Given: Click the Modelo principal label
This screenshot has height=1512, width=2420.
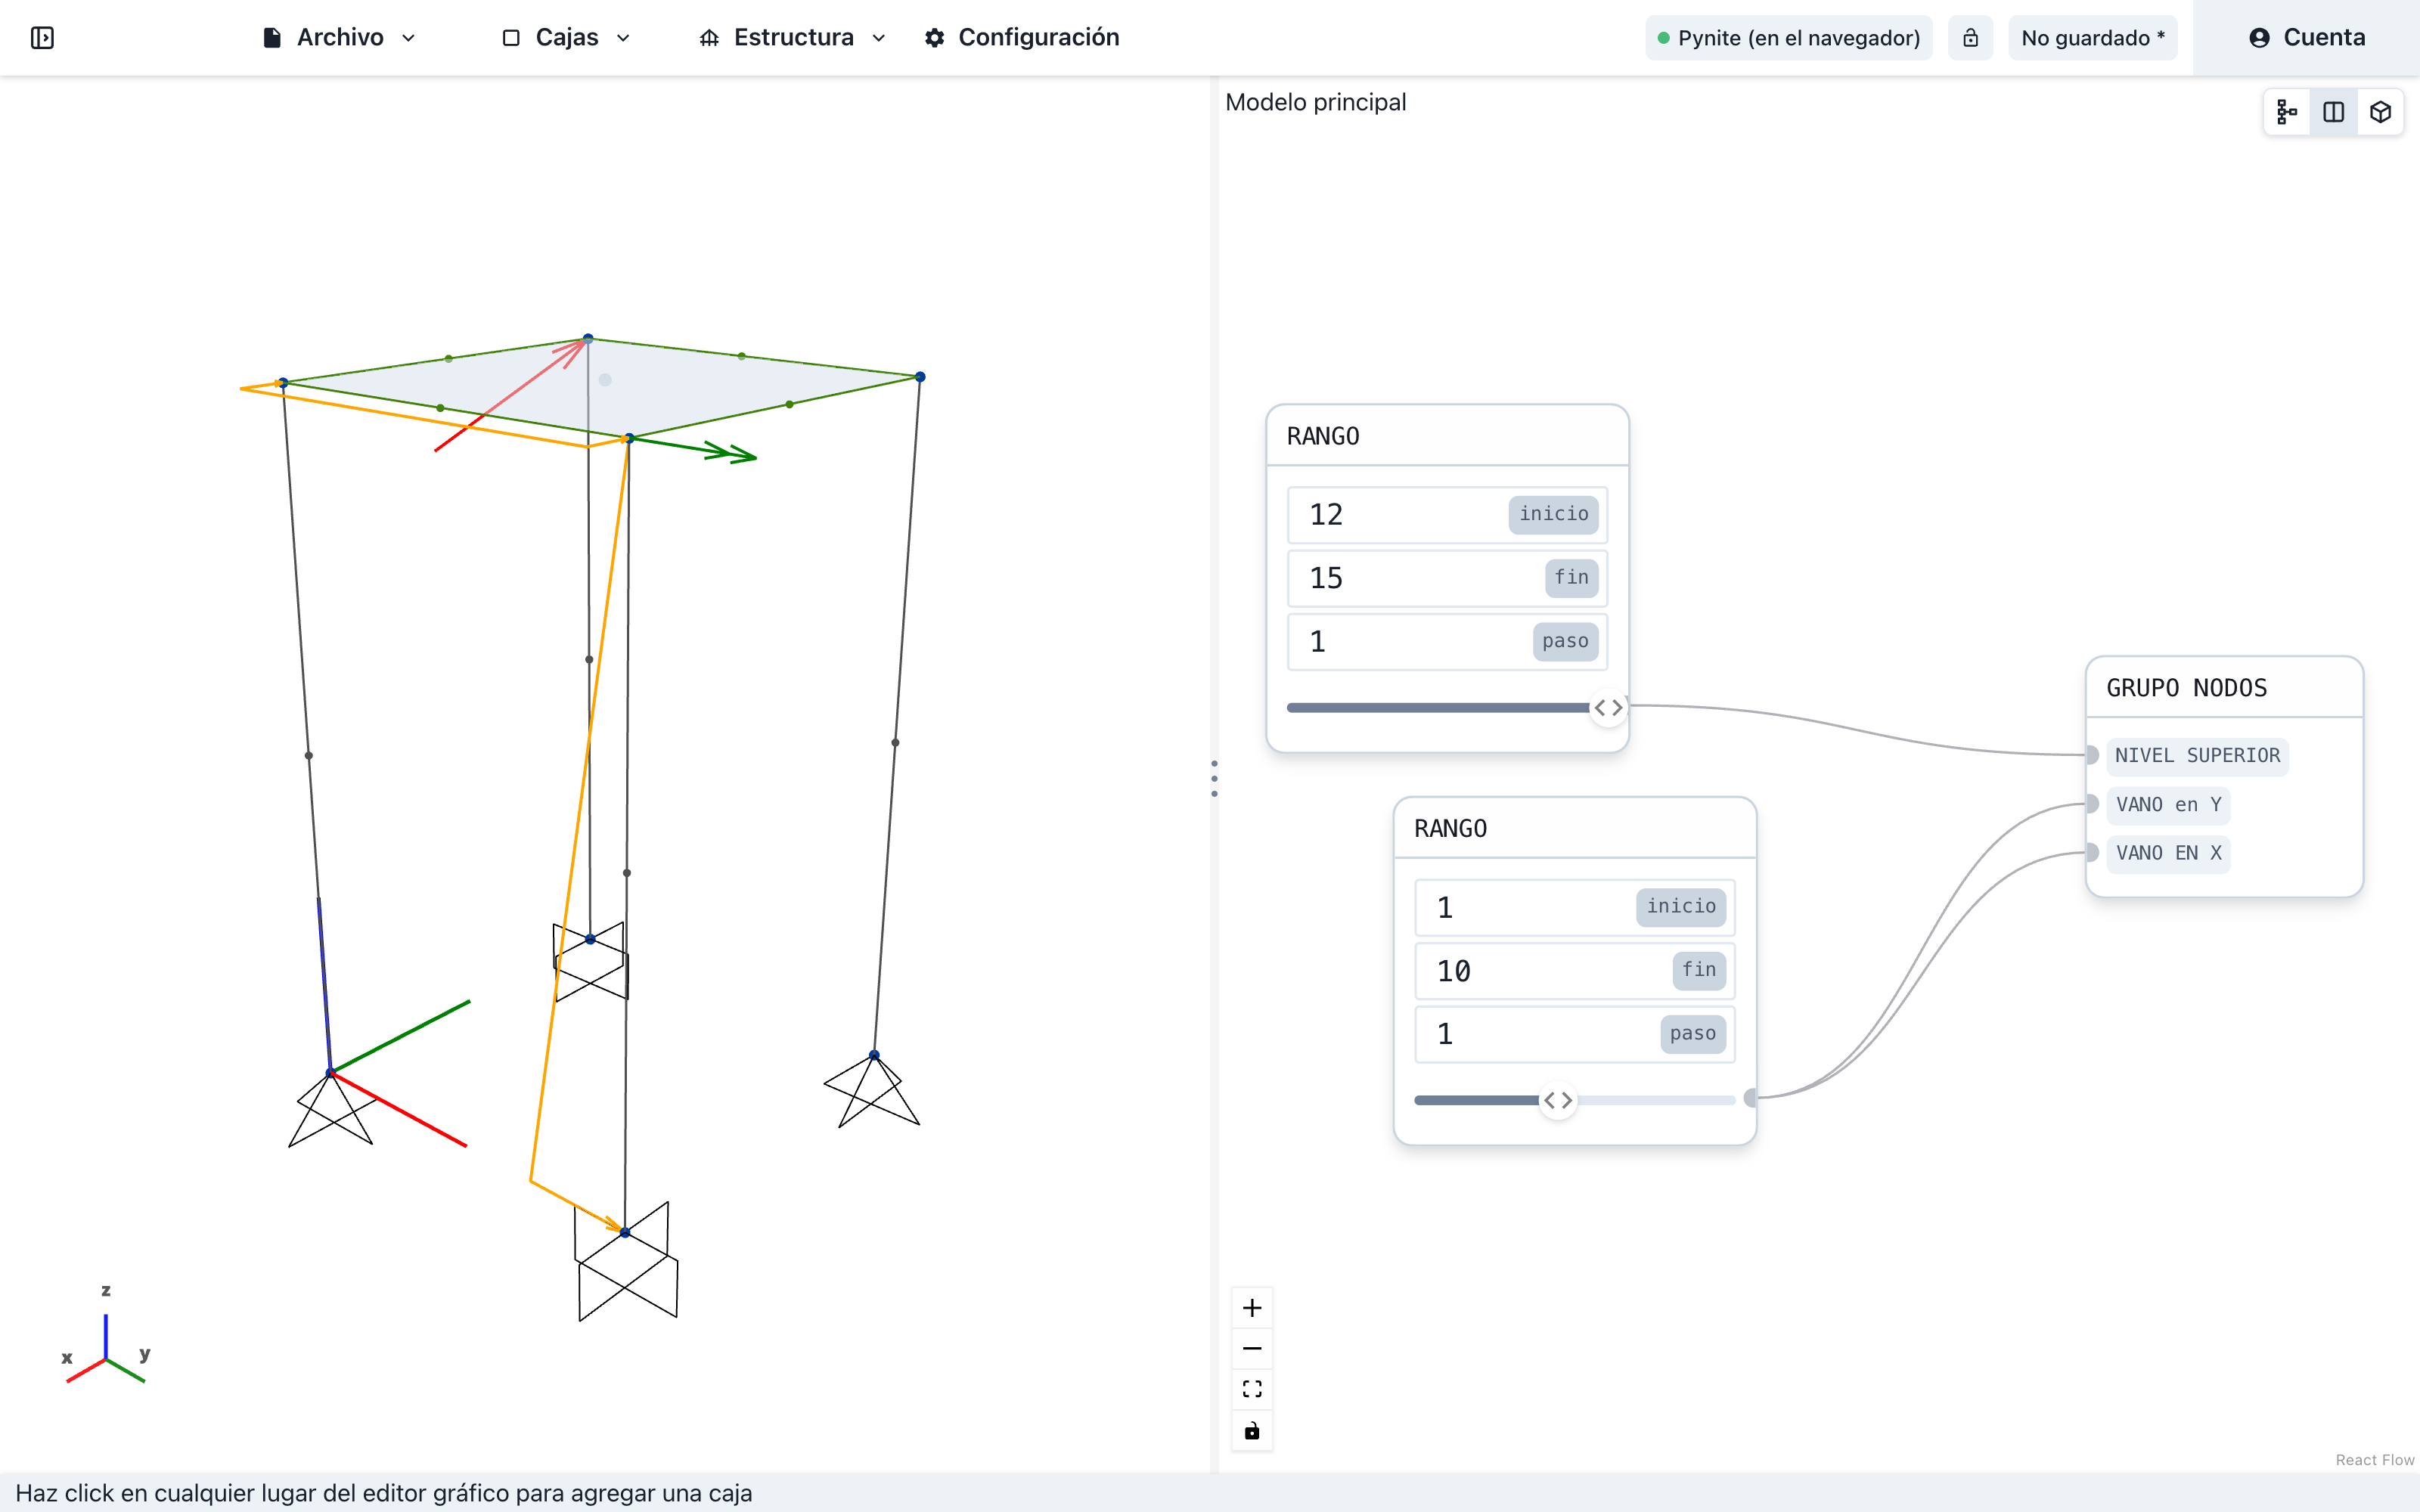Looking at the screenshot, I should (1315, 102).
